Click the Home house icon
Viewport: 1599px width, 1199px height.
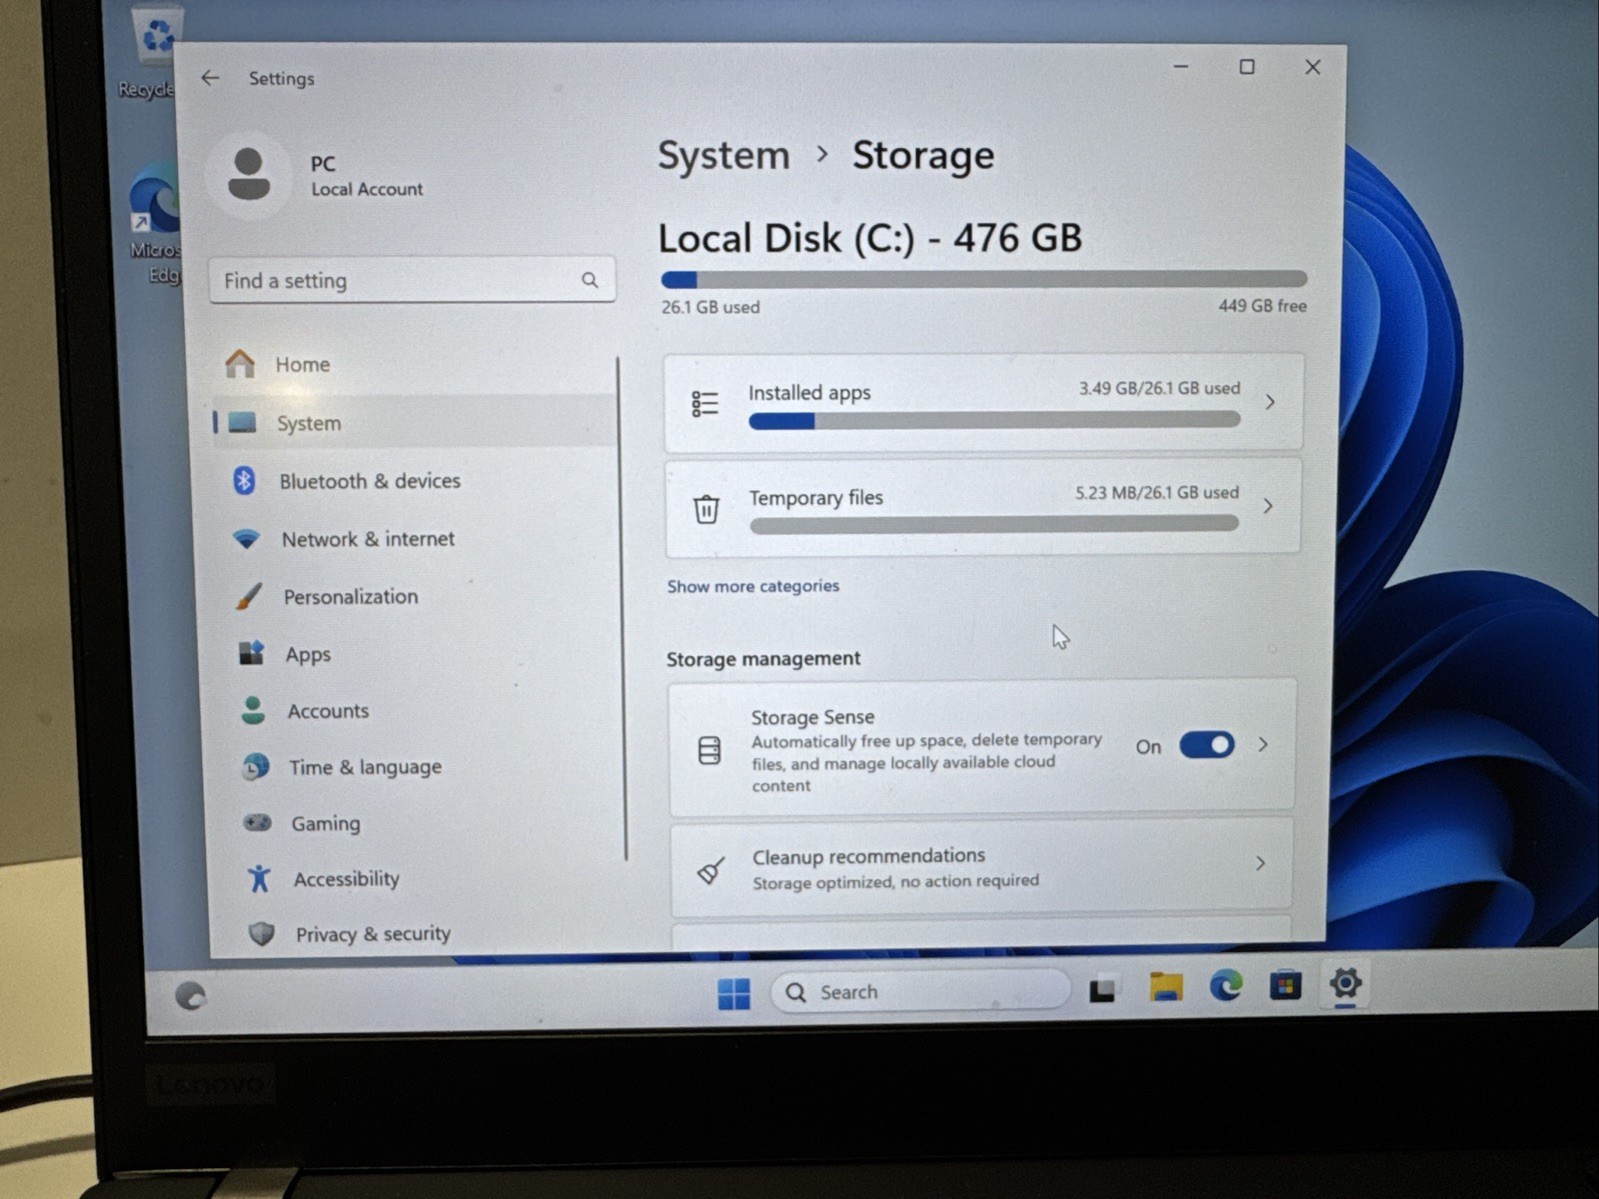(x=240, y=363)
